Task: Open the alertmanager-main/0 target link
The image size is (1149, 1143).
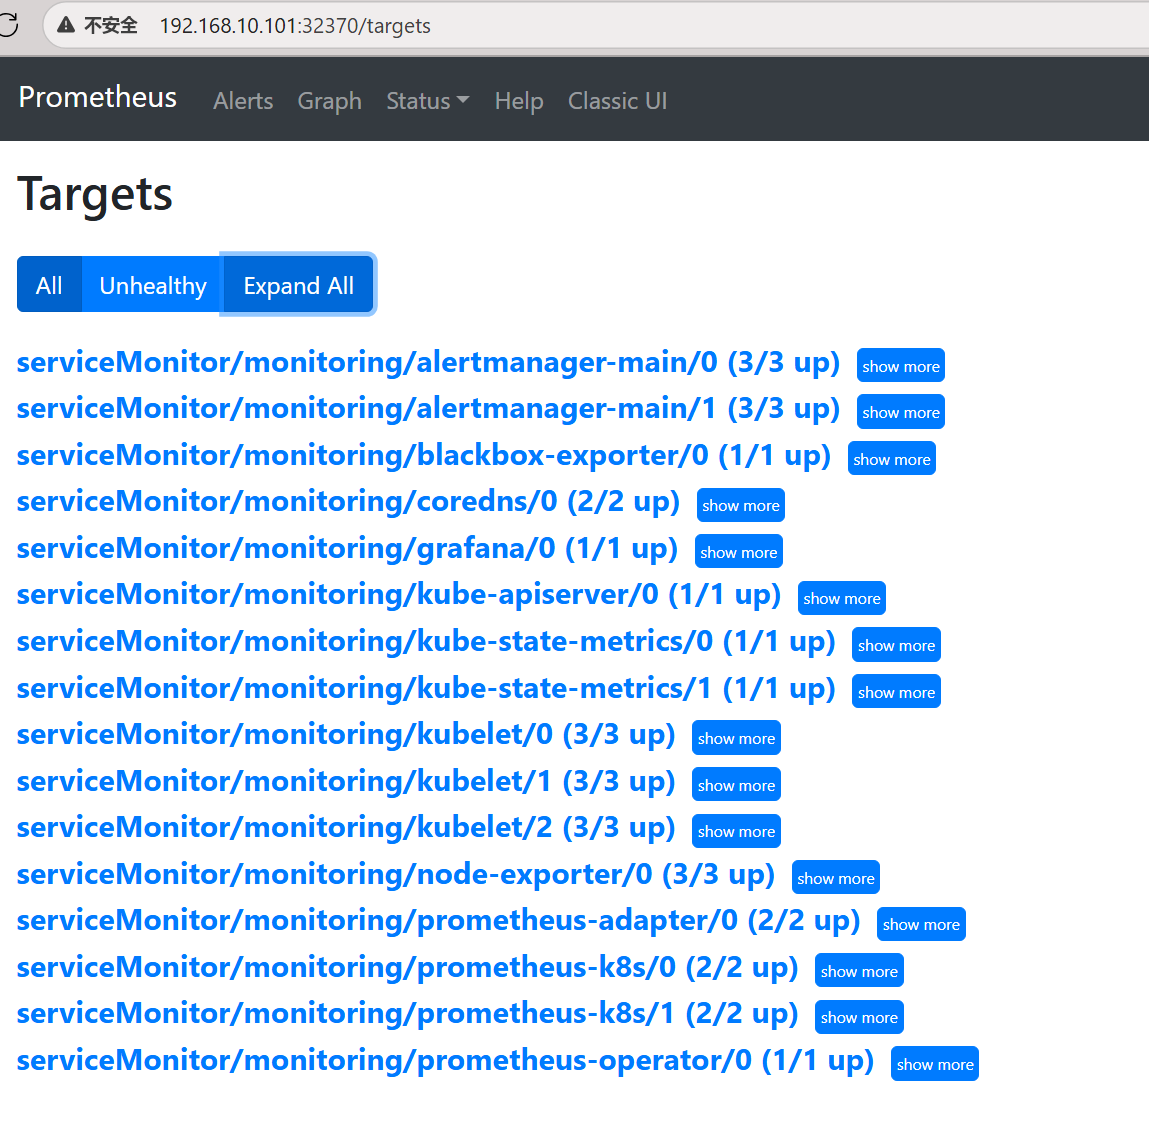Action: point(428,363)
